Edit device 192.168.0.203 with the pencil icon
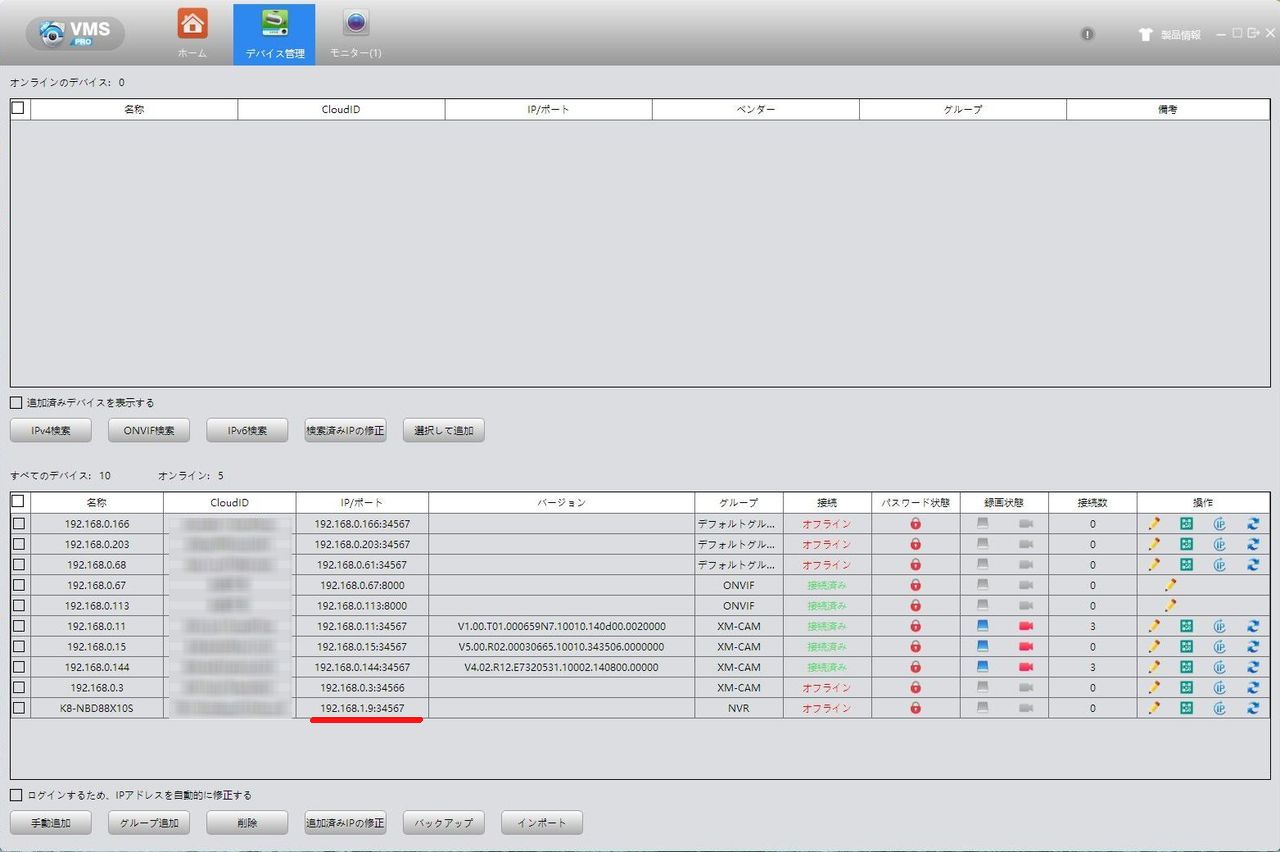Screen dimensions: 1280x852 [x=1154, y=544]
